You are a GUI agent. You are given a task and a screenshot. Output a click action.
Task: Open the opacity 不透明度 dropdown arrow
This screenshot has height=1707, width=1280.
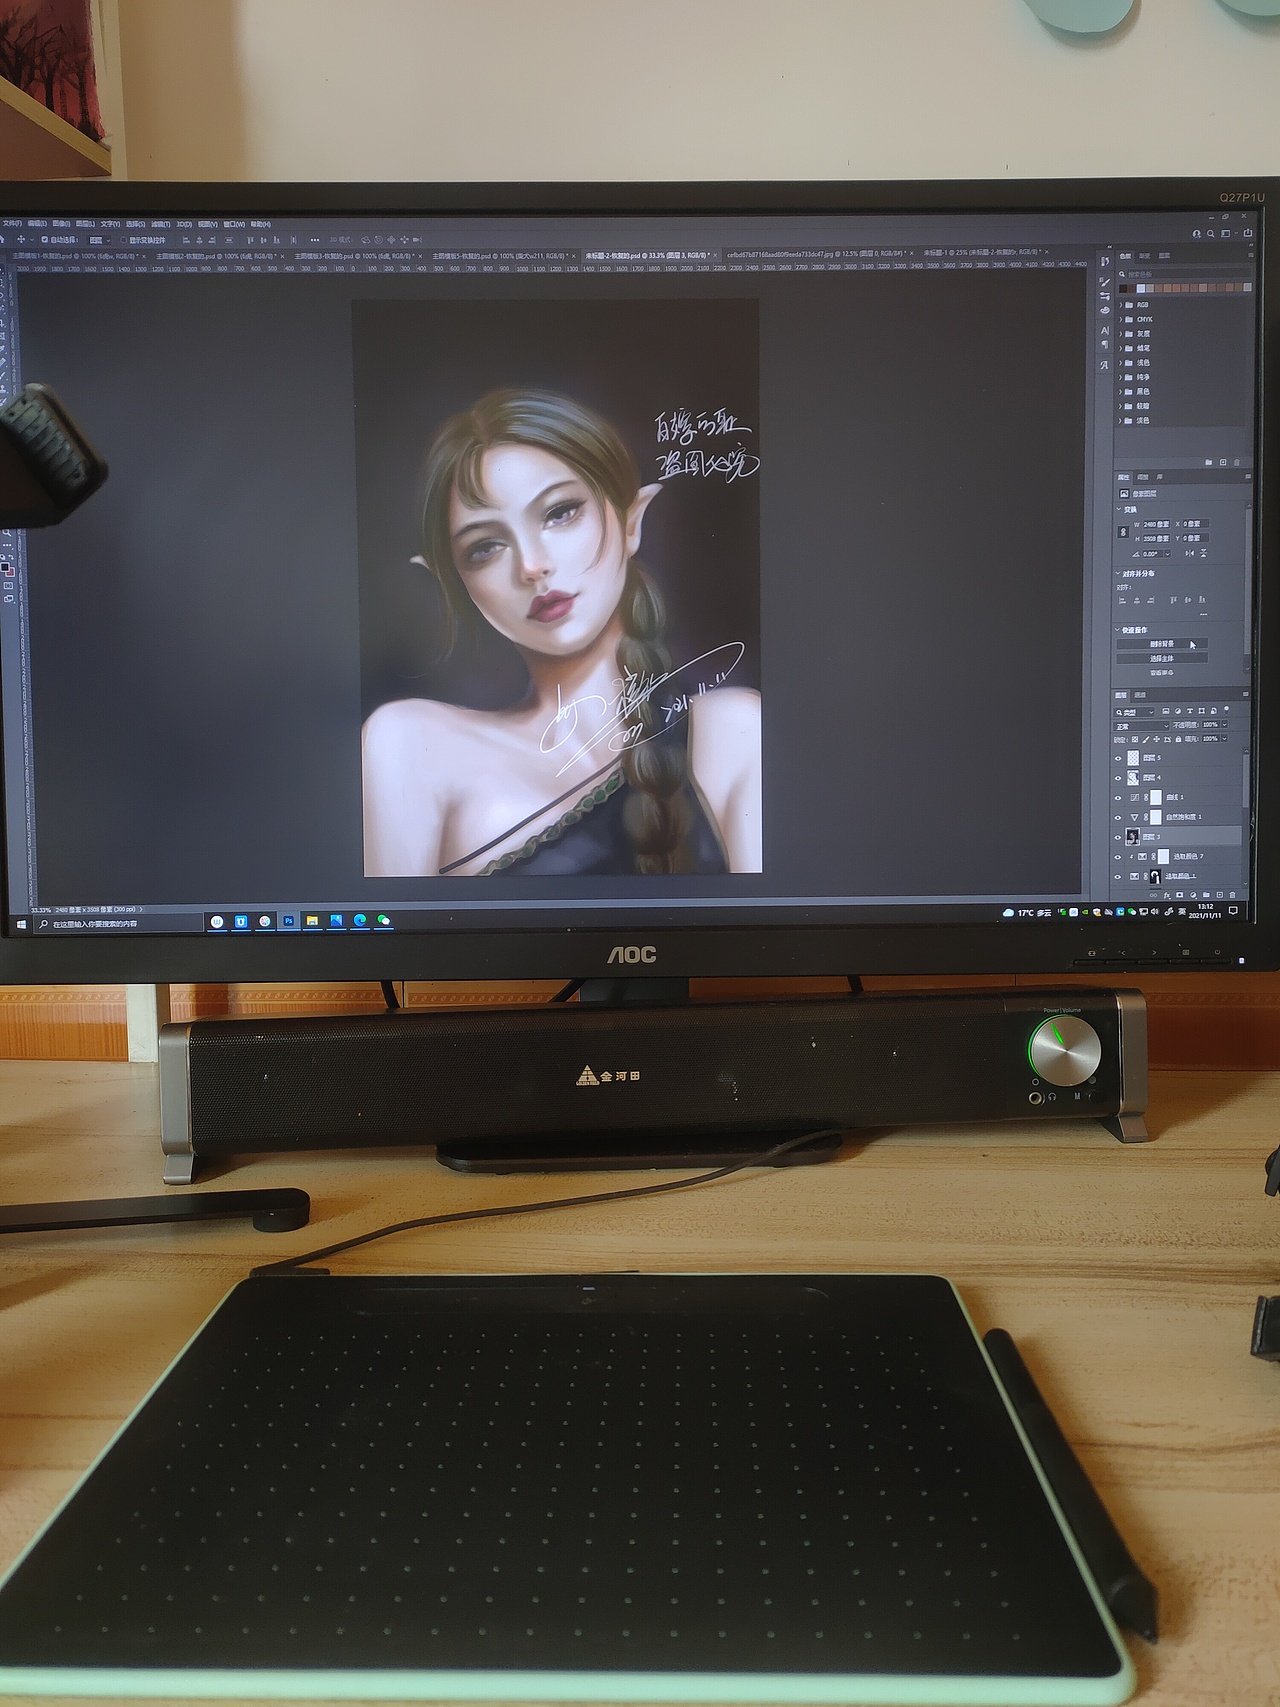coord(1224,725)
